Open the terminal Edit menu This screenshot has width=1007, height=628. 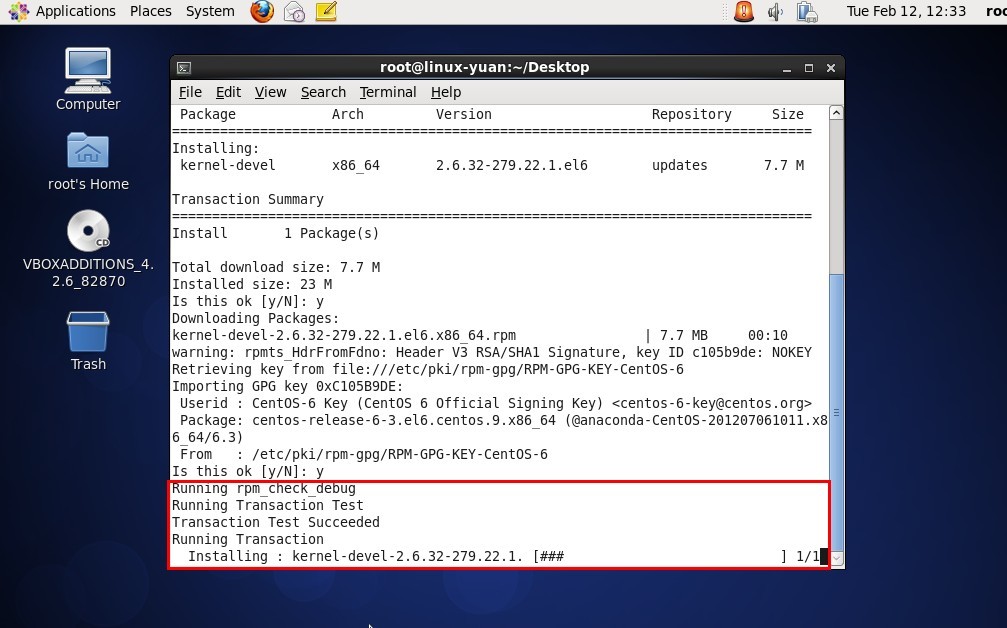[228, 92]
